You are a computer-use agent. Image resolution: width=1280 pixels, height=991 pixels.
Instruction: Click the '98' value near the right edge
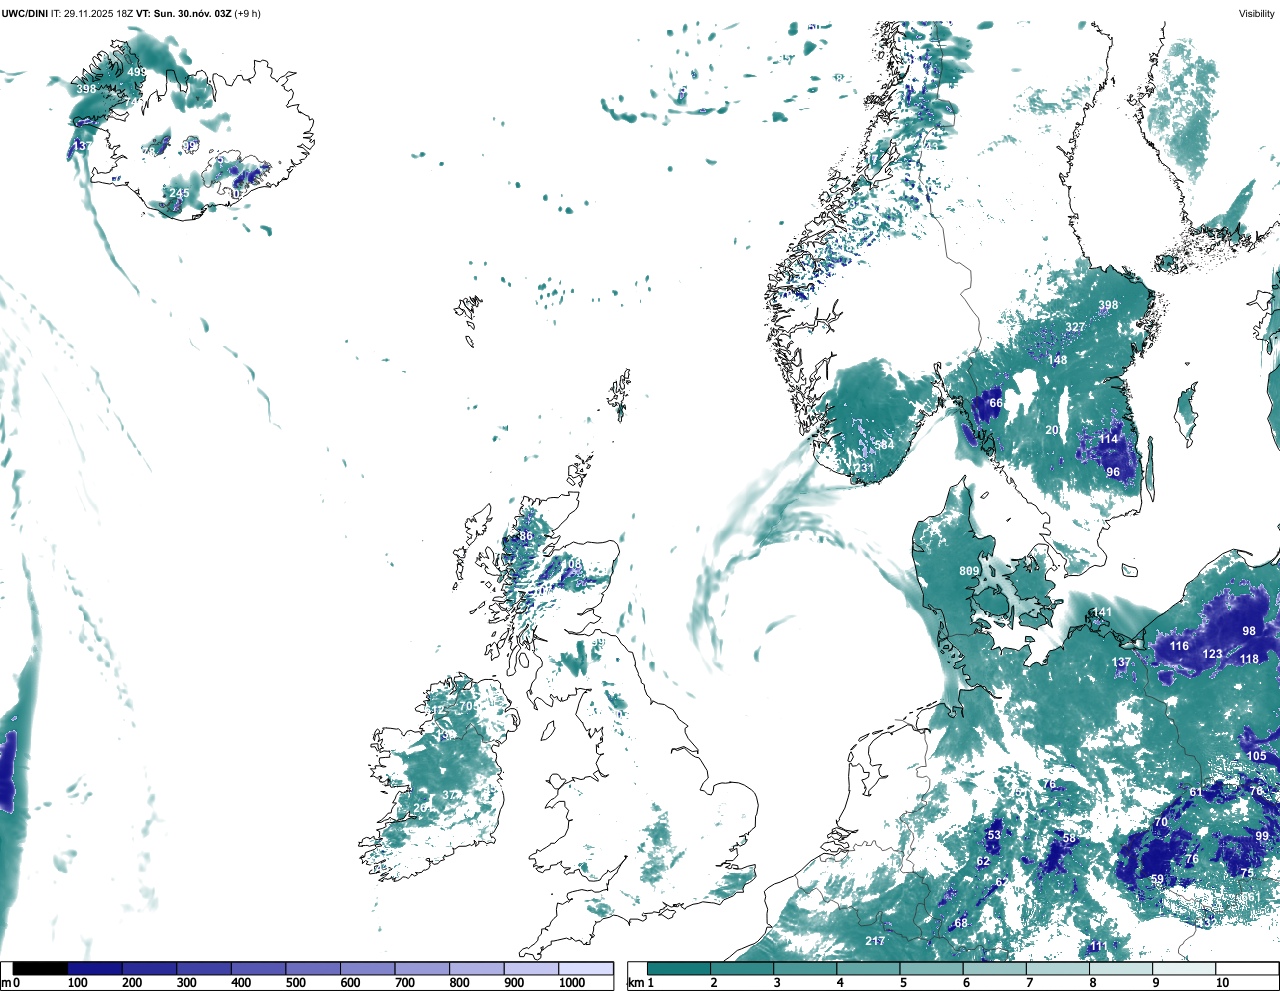[x=1249, y=632]
